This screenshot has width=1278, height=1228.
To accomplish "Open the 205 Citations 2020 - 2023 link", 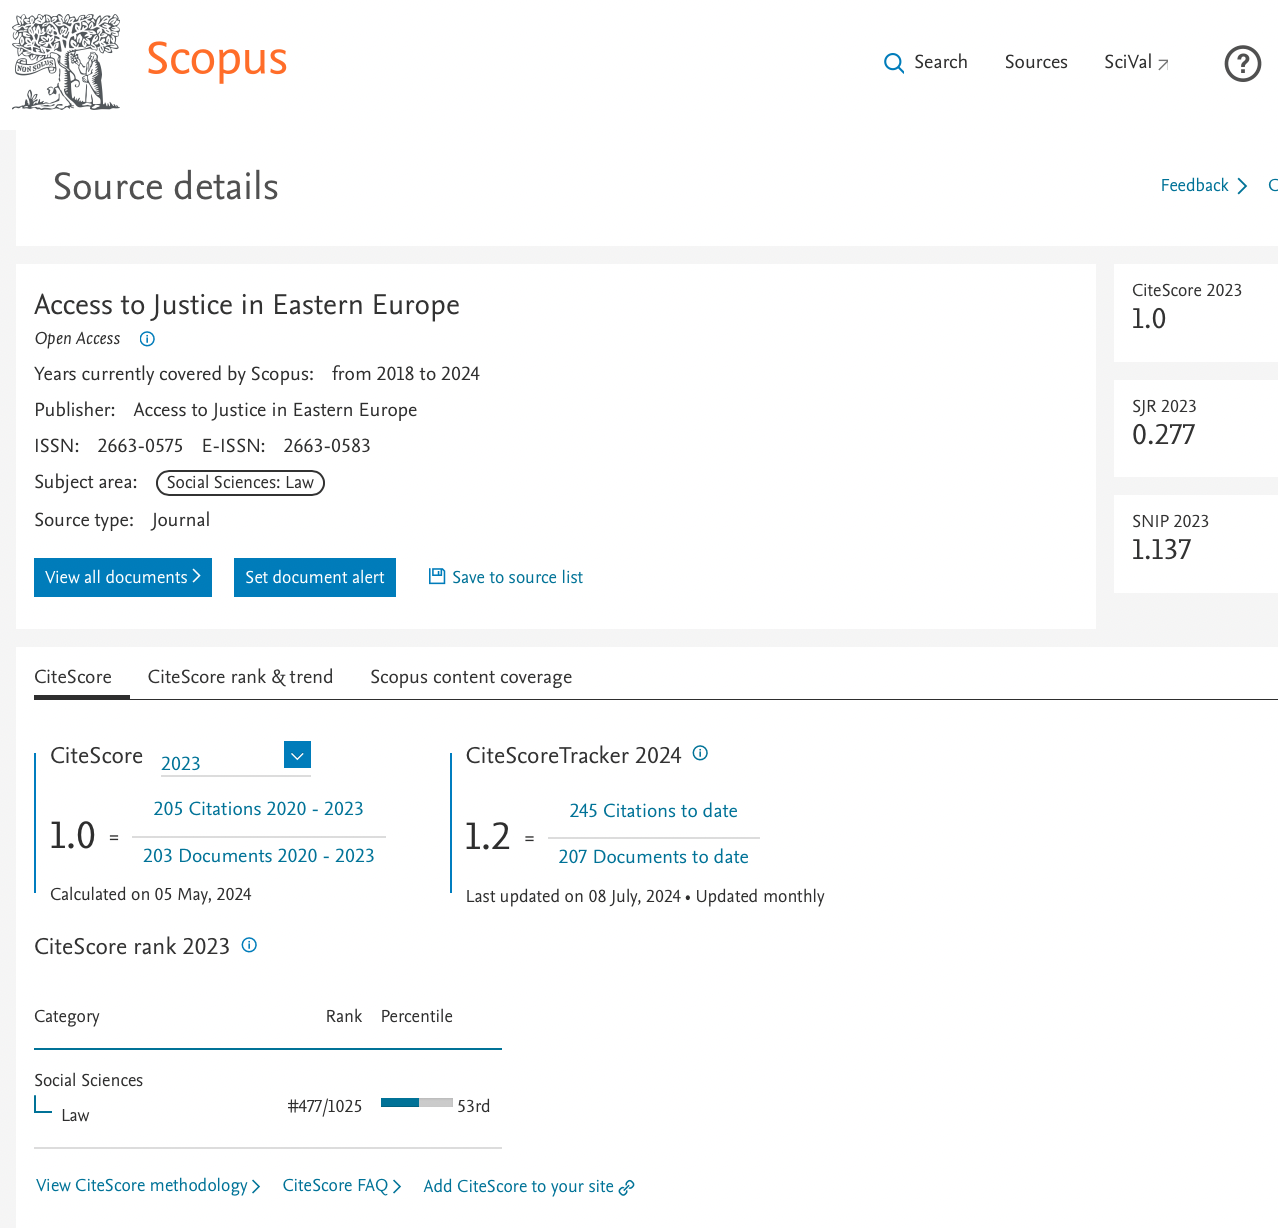I will tap(258, 809).
